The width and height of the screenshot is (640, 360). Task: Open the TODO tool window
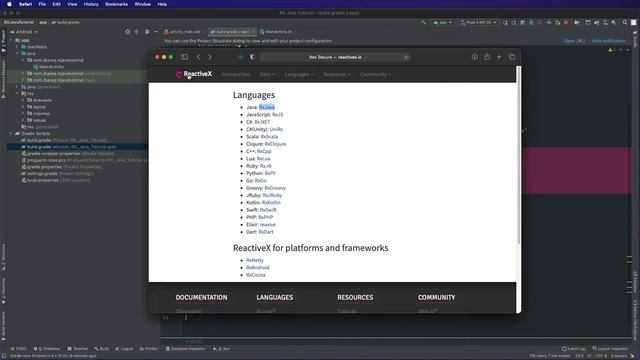tap(18, 349)
